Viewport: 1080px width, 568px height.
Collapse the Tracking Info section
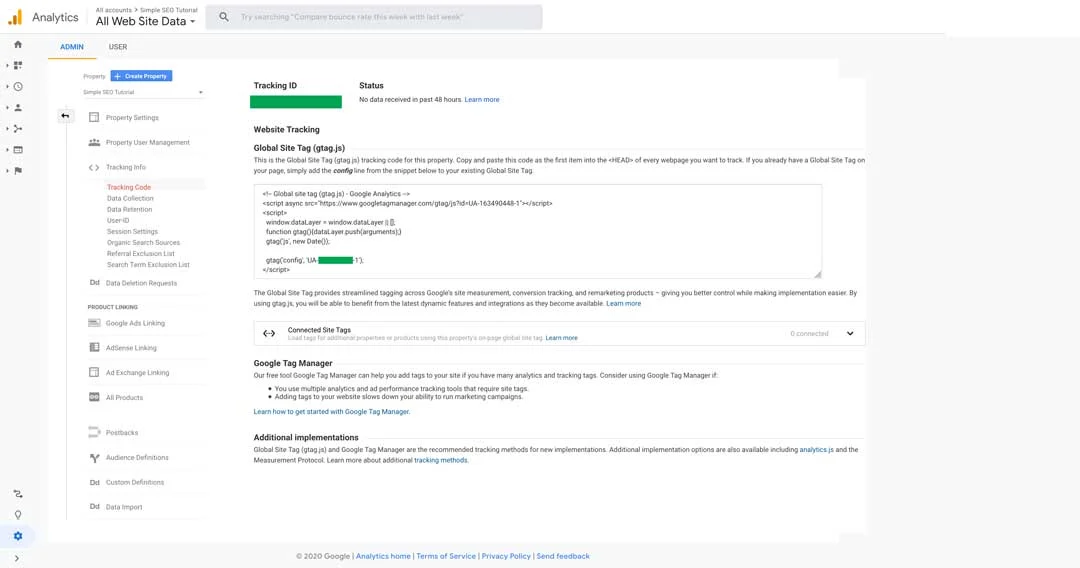pos(125,167)
